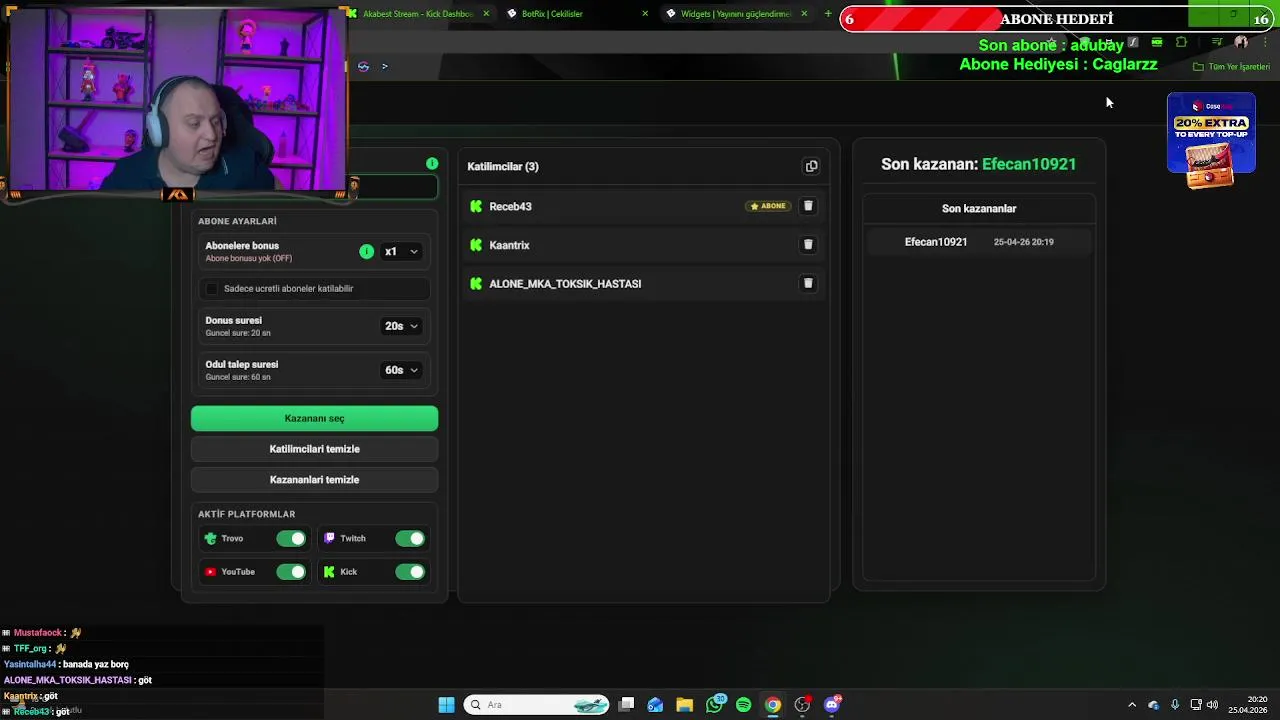Click 'Kazanani sec' green button
1280x720 pixels.
pyautogui.click(x=314, y=418)
